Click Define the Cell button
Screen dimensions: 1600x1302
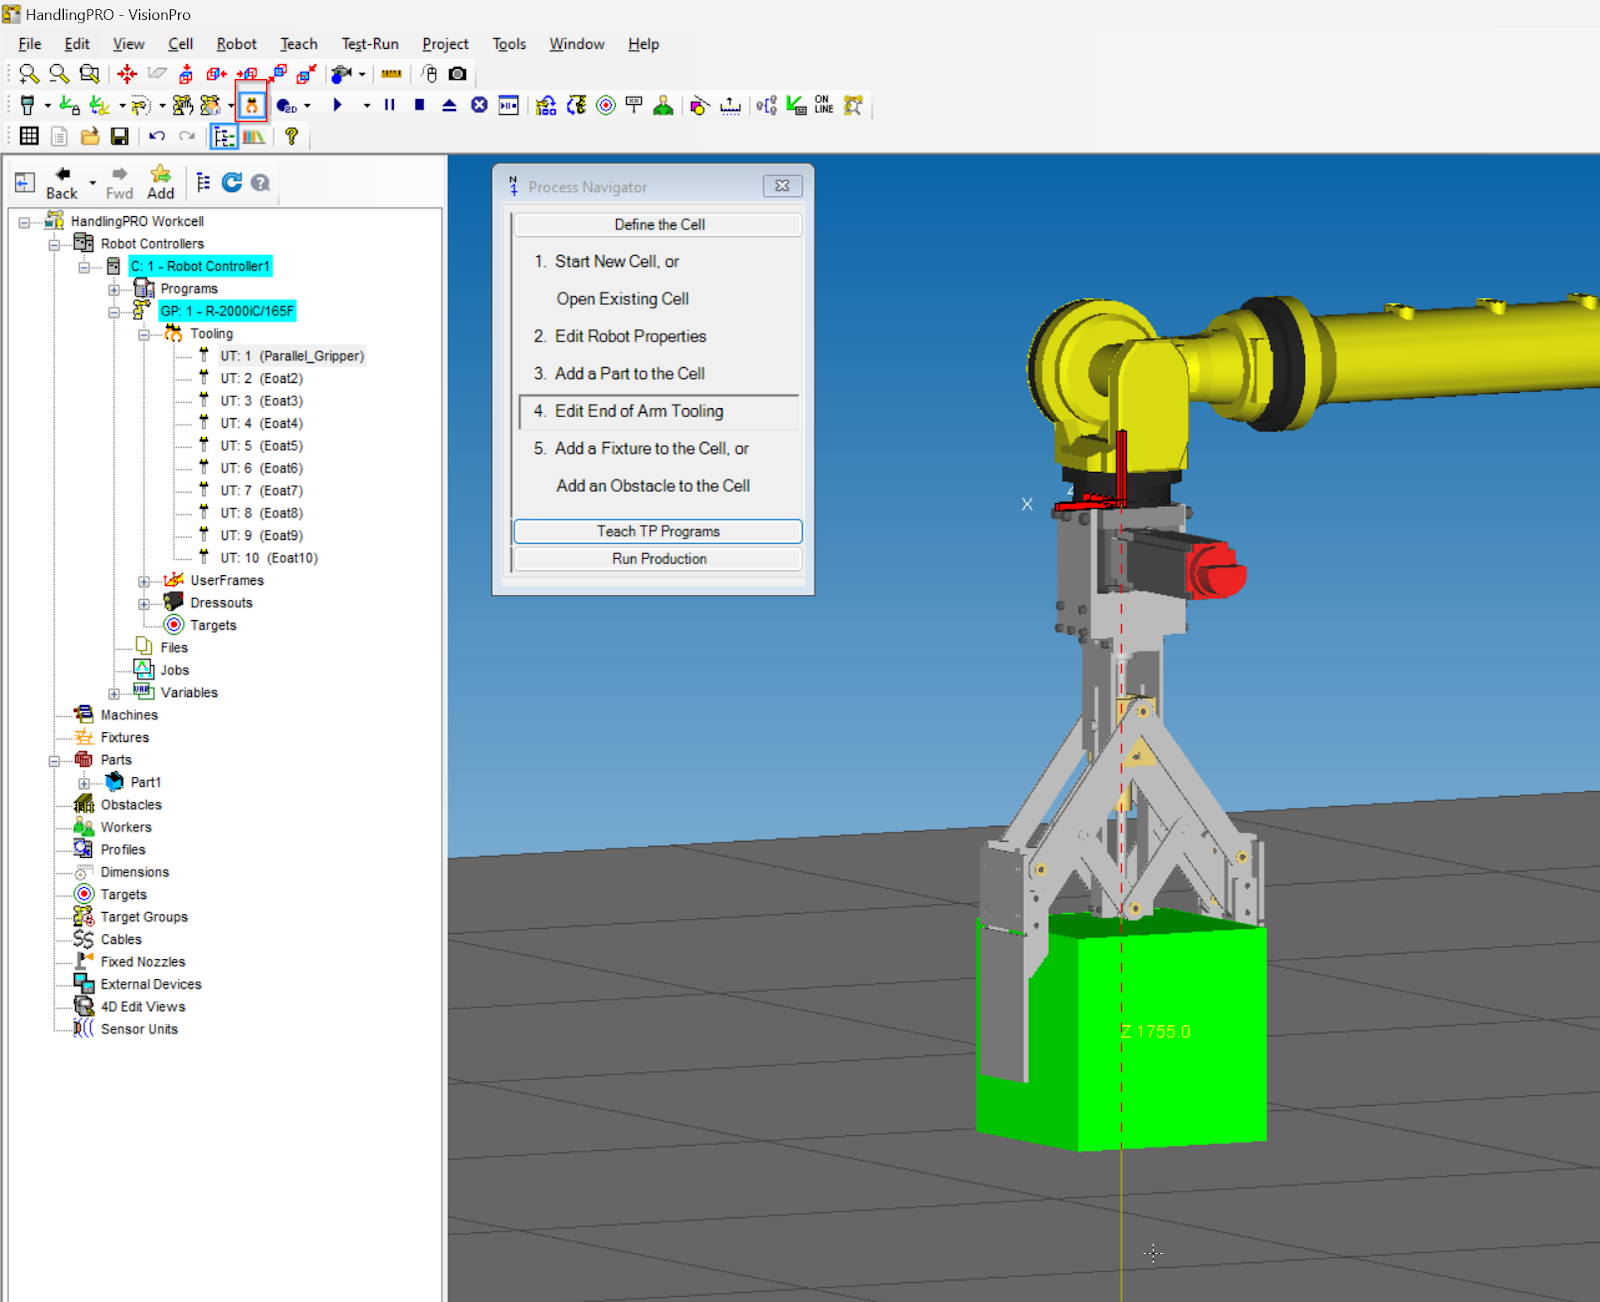[658, 224]
